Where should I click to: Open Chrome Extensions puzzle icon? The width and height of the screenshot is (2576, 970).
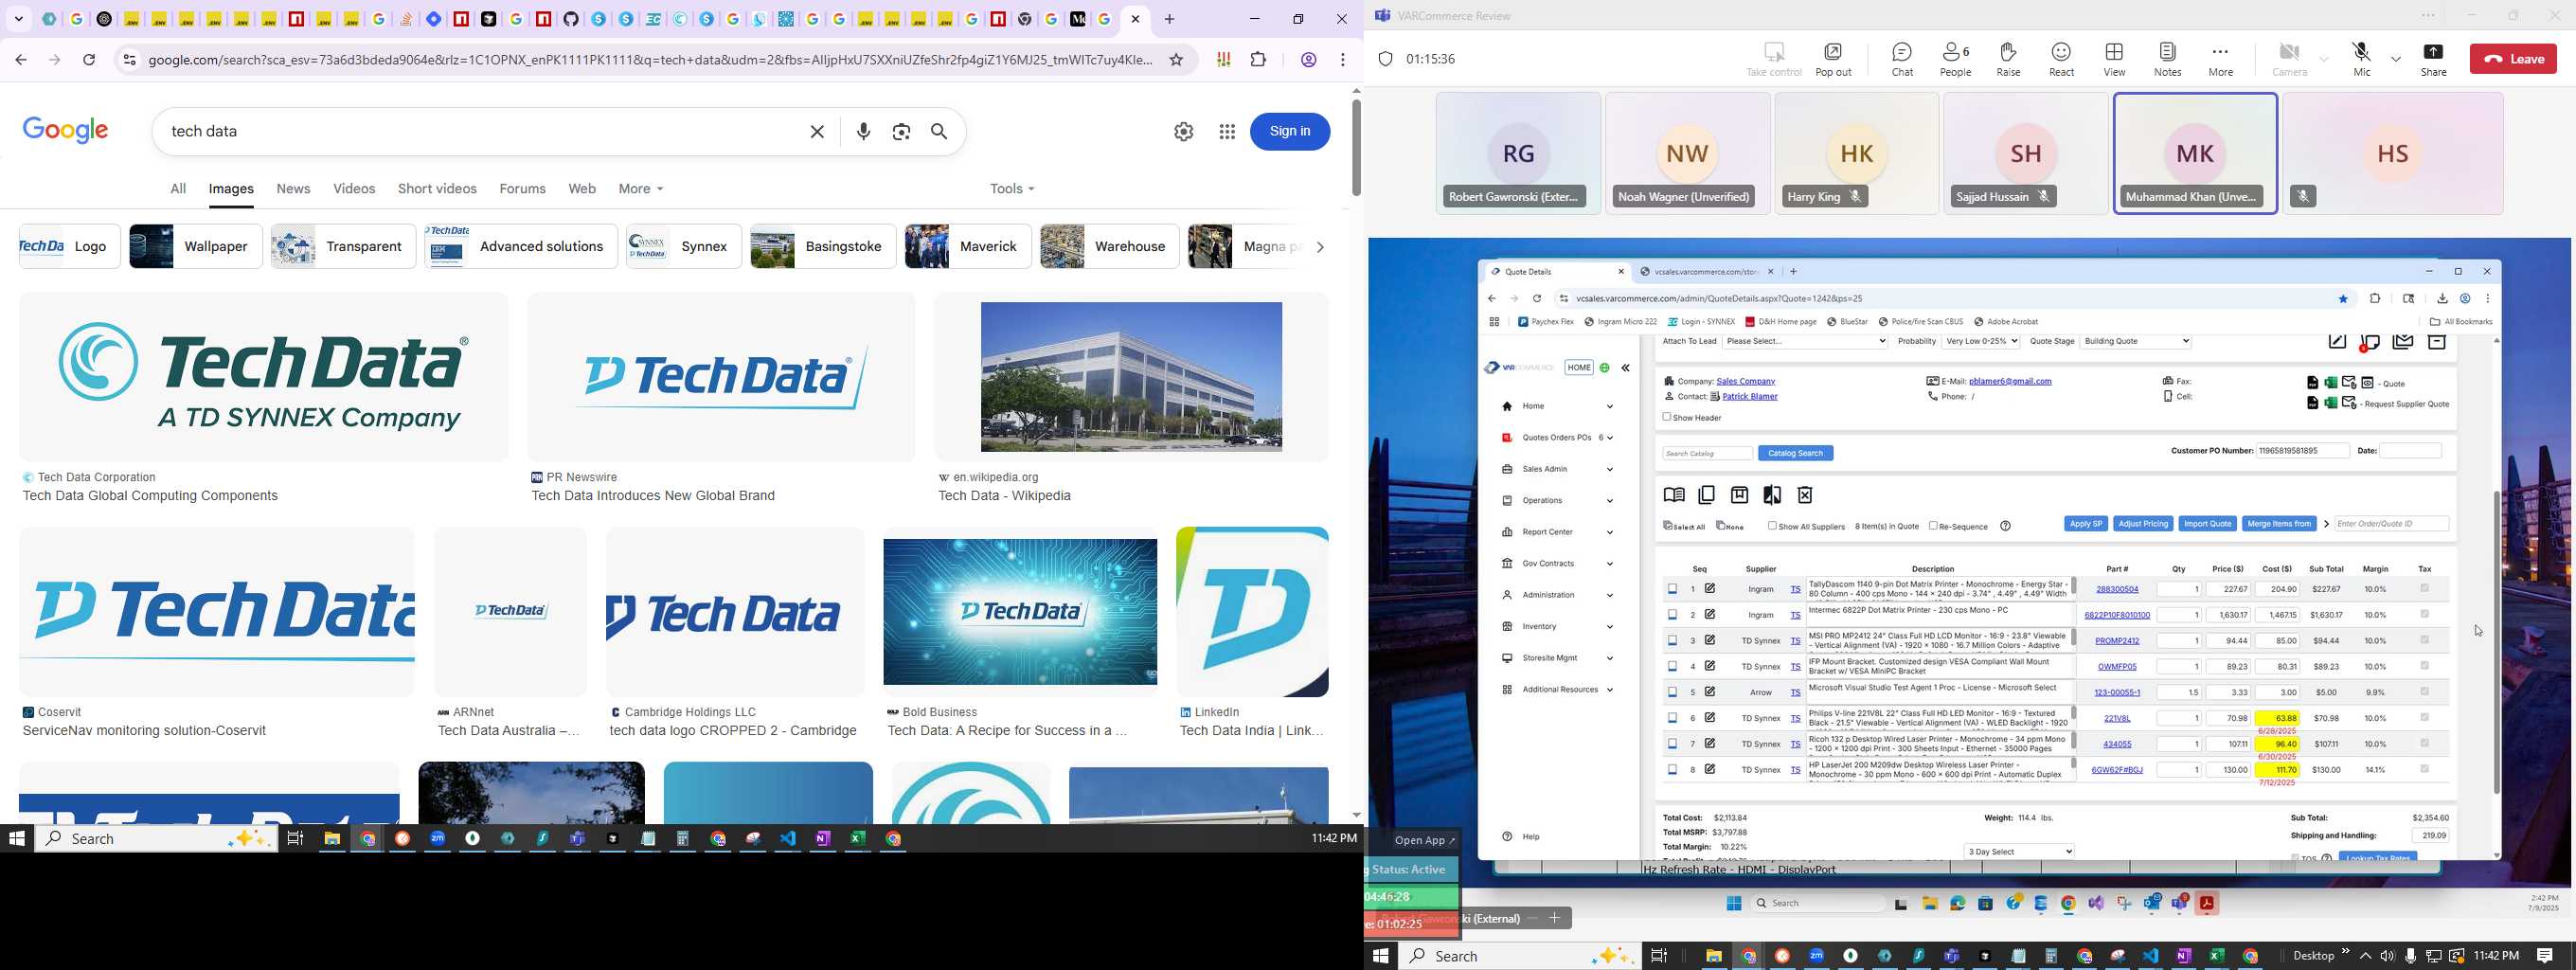point(1258,60)
